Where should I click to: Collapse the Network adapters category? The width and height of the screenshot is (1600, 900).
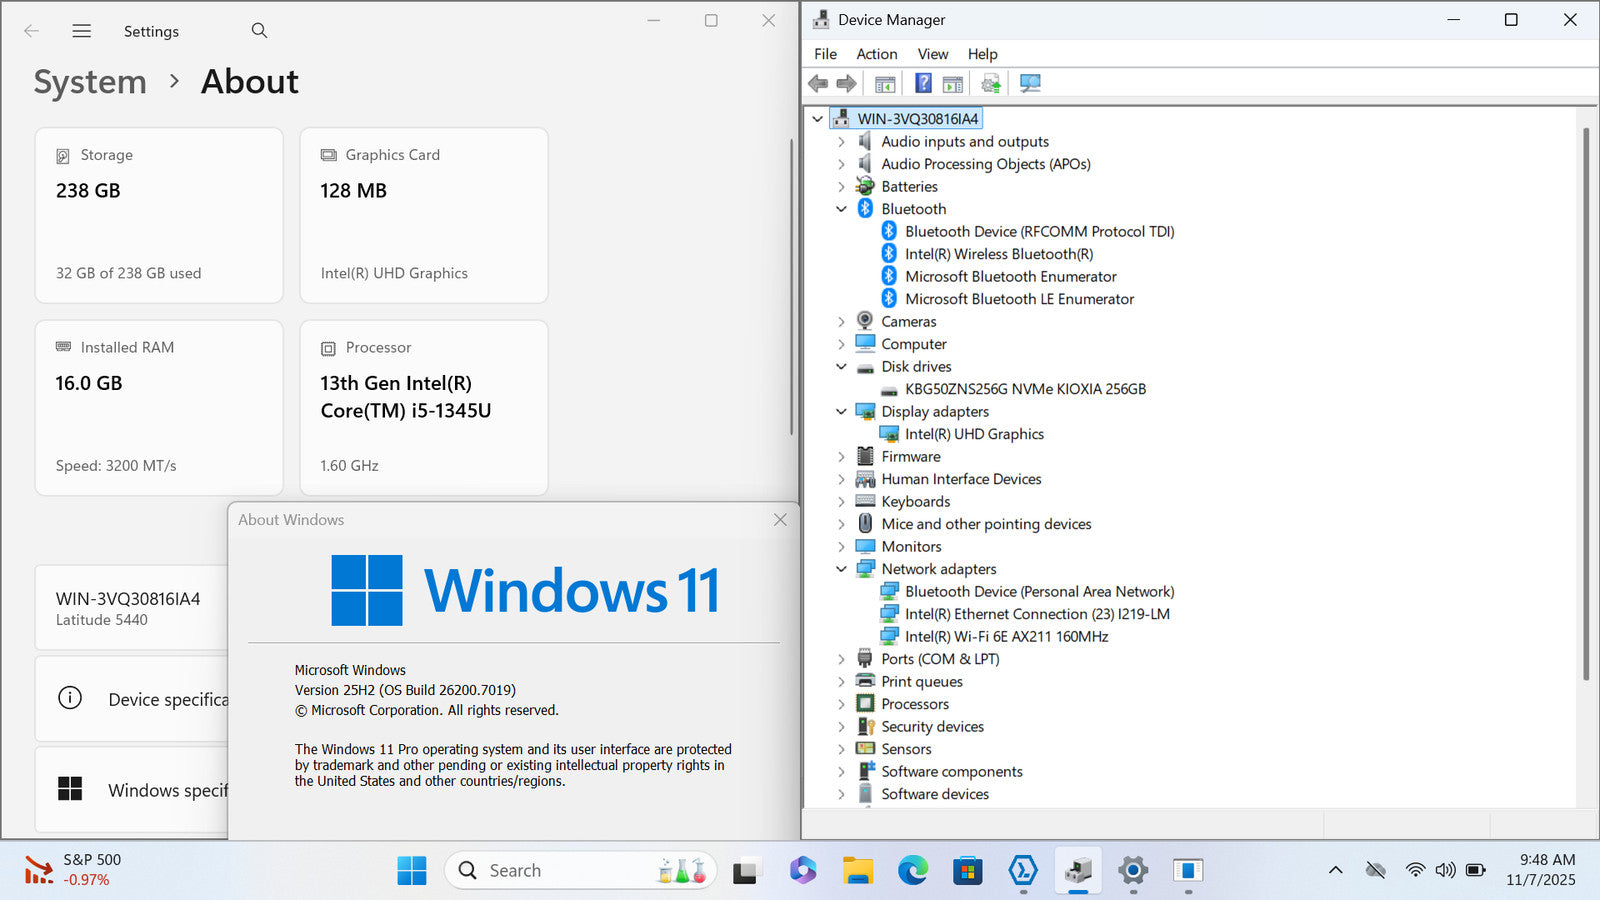tap(841, 569)
